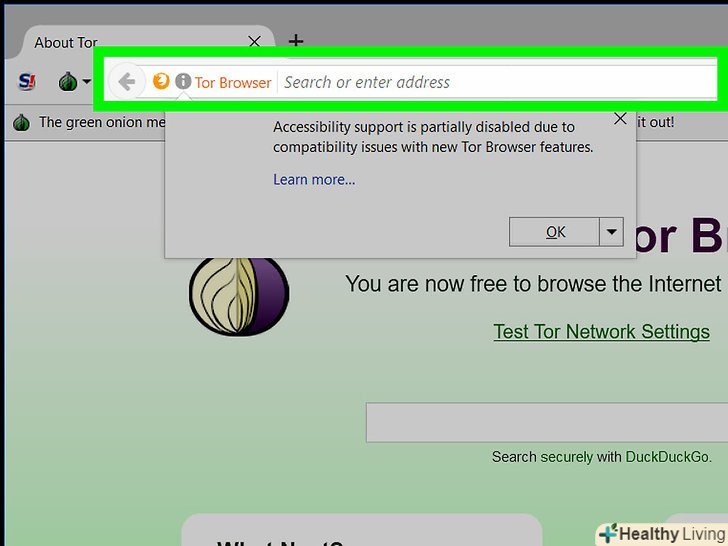Open a new tab with the plus button
This screenshot has height=546, width=728.
pyautogui.click(x=296, y=41)
